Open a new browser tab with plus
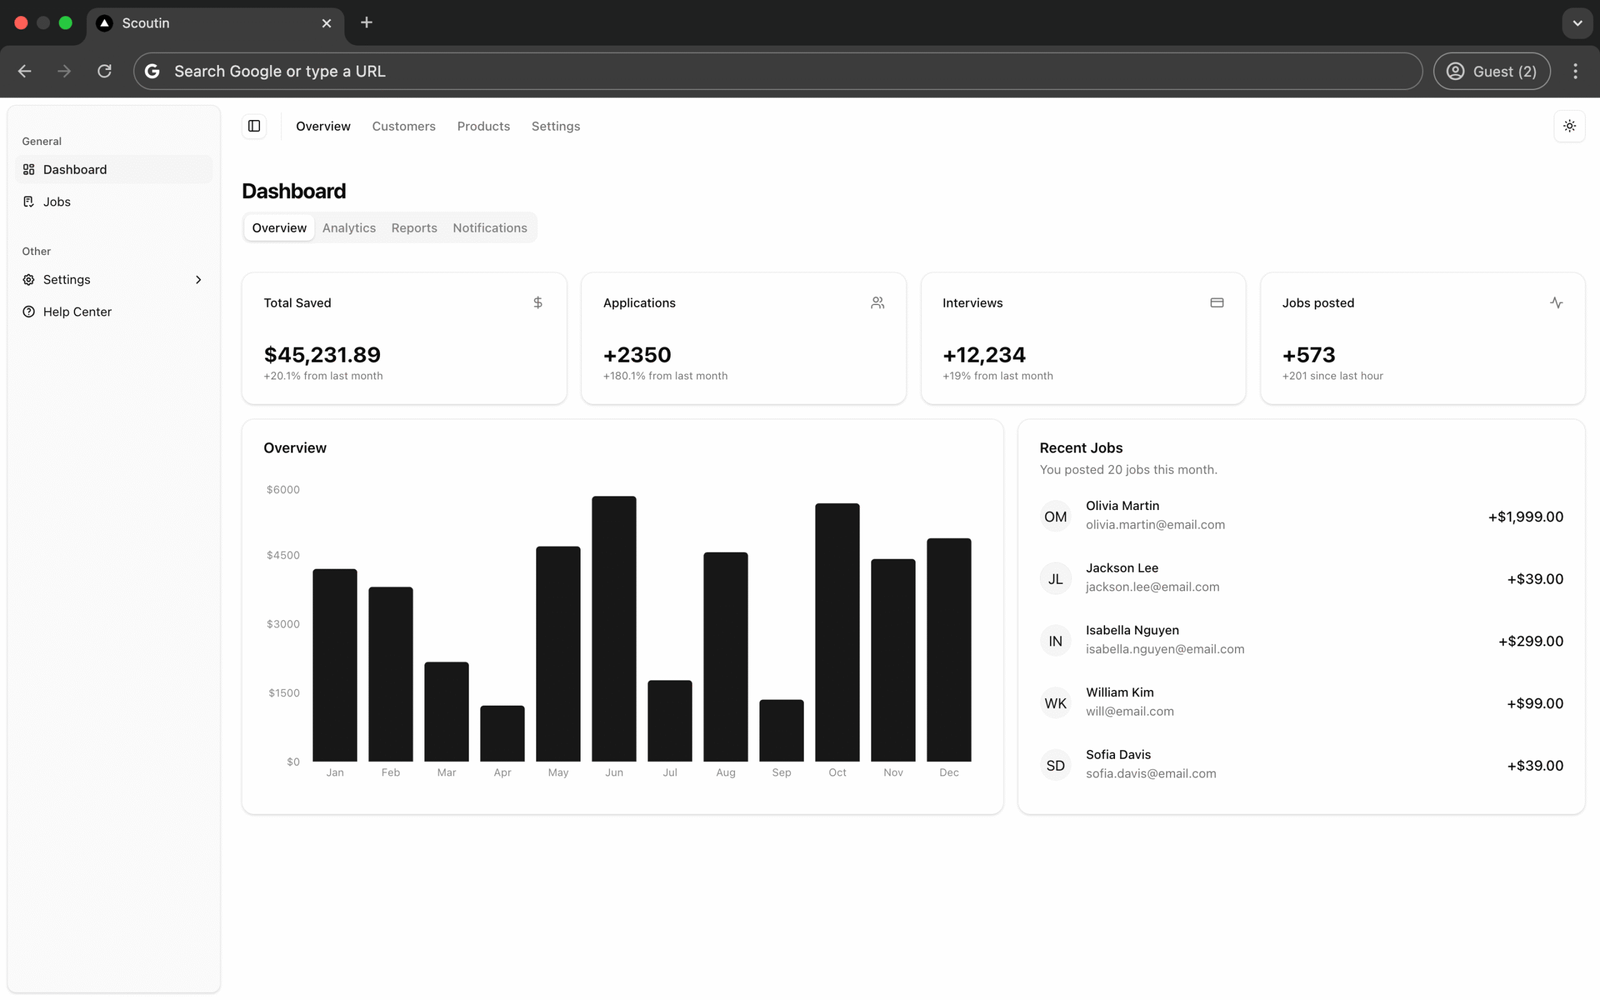This screenshot has width=1600, height=1000. point(367,22)
